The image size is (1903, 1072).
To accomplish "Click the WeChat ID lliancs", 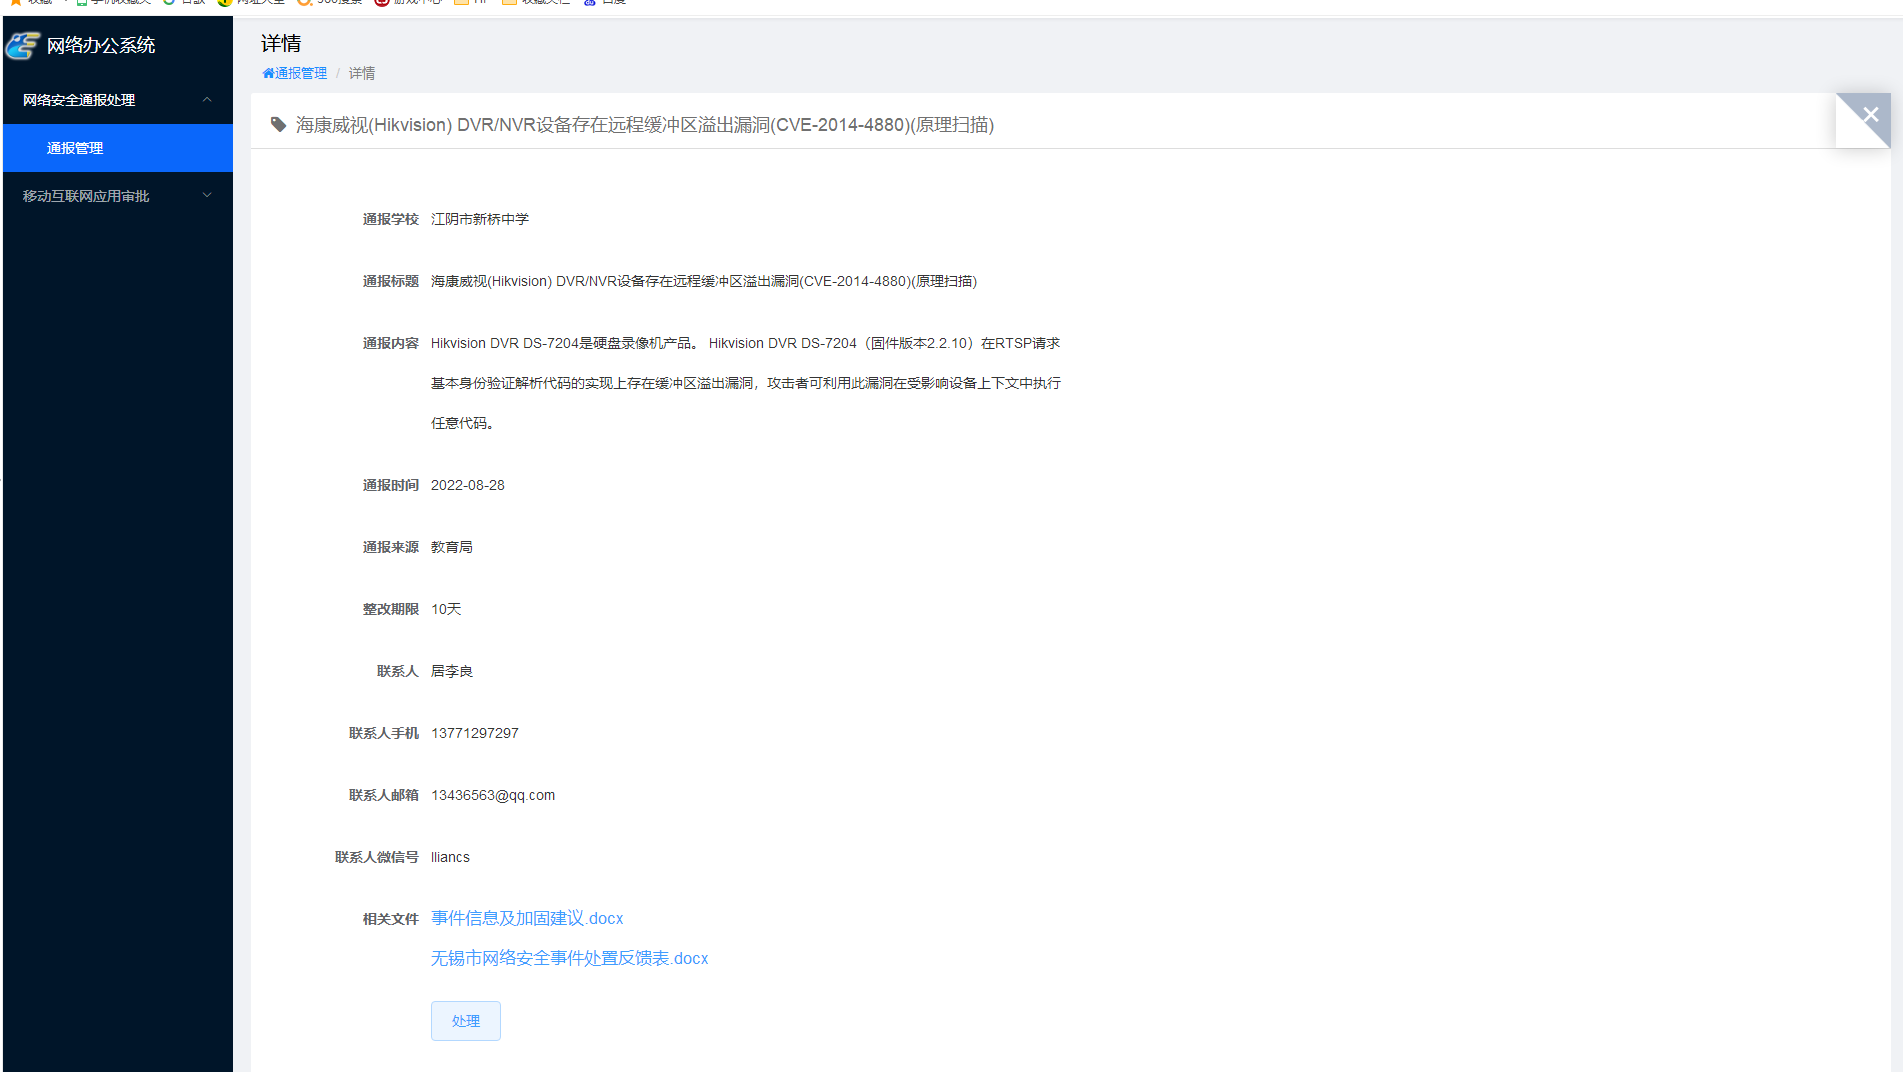I will [450, 857].
